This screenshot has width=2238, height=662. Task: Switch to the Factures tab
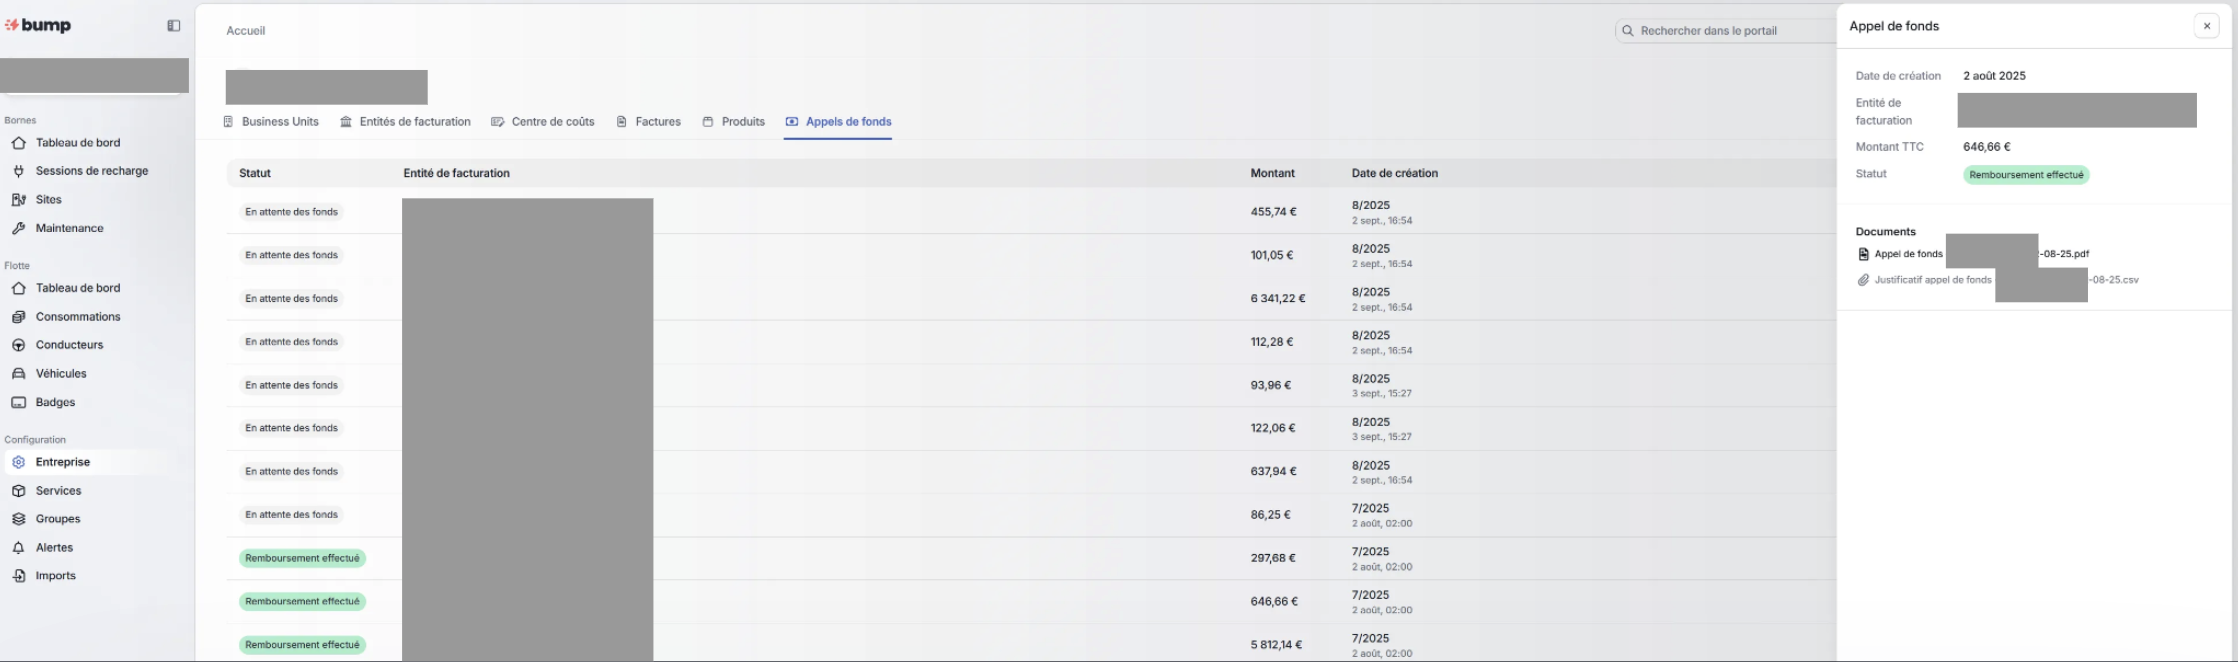pos(649,122)
